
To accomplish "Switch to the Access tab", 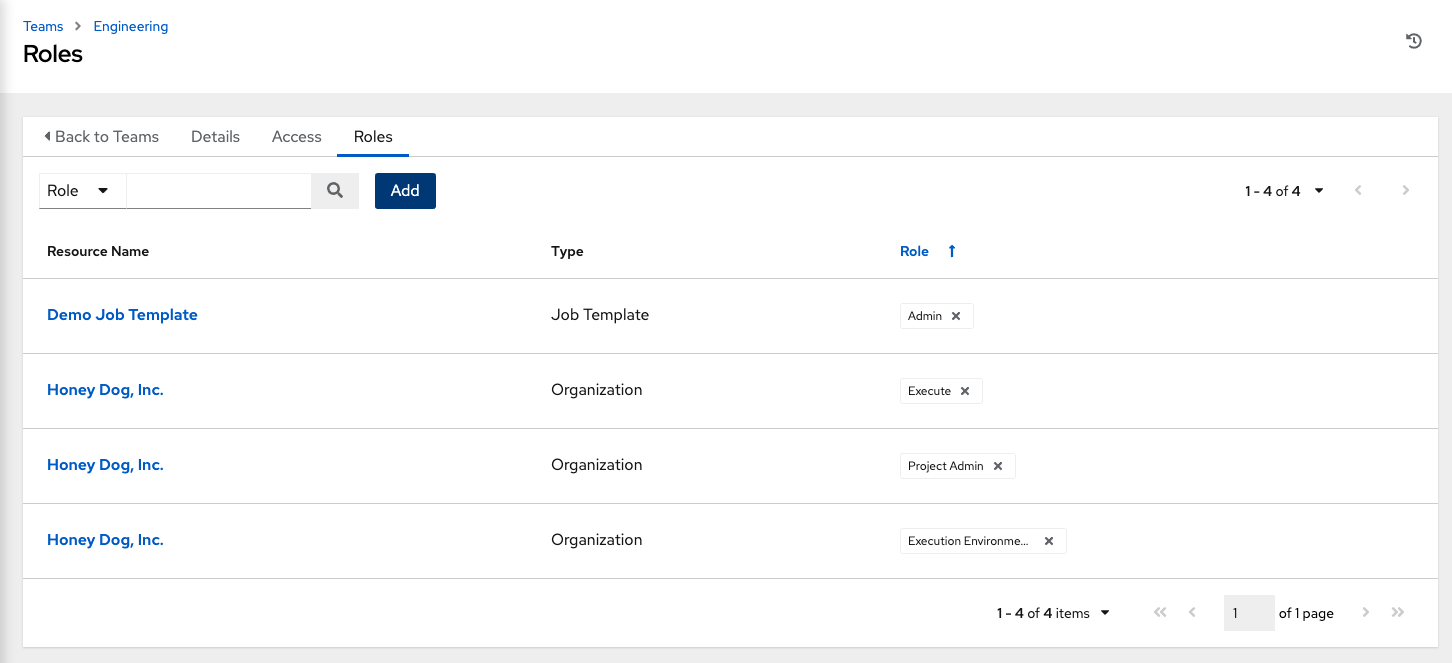I will point(296,136).
